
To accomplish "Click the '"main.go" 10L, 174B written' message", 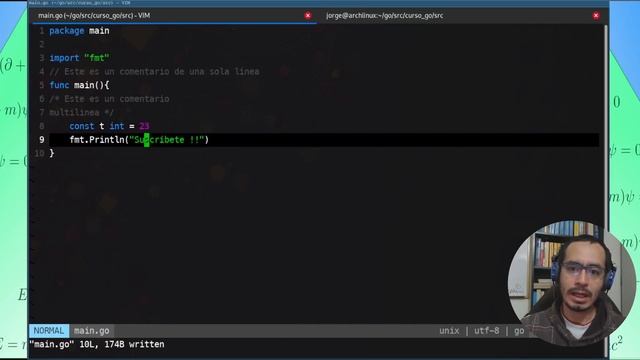I will pos(97,344).
